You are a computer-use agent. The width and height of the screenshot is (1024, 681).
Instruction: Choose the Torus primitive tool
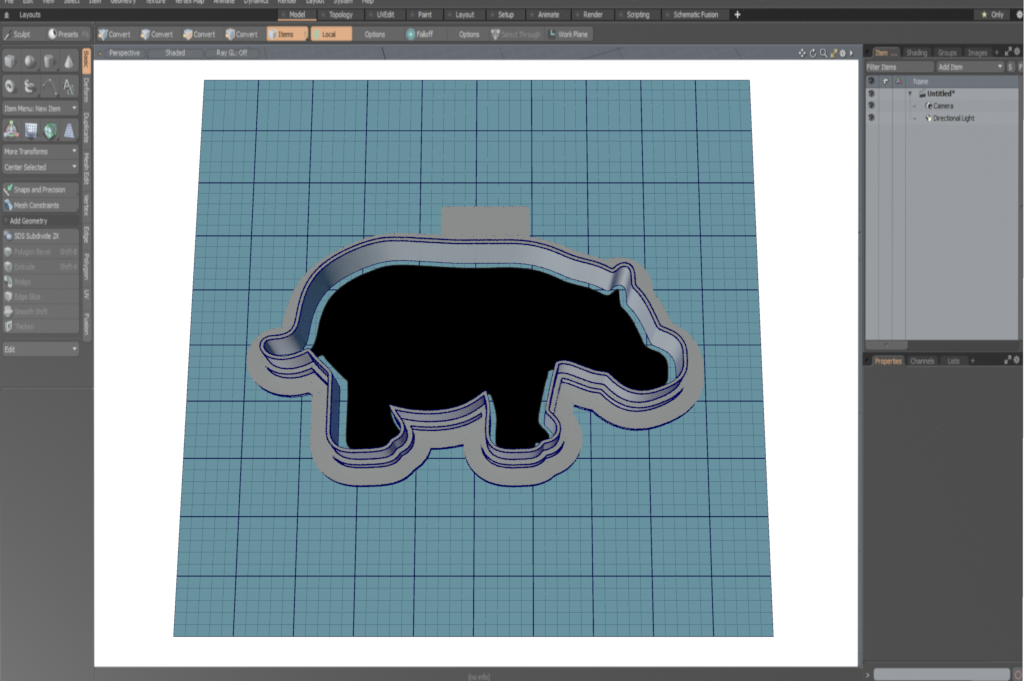point(10,87)
